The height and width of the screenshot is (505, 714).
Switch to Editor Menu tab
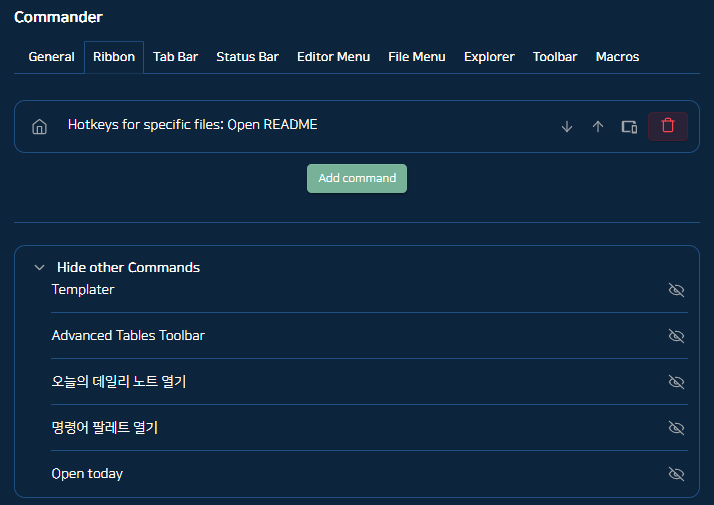click(333, 57)
